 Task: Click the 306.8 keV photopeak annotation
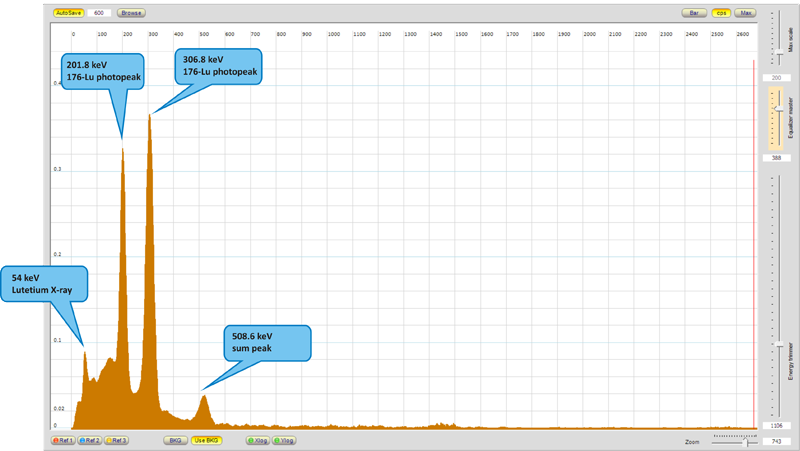coord(219,66)
